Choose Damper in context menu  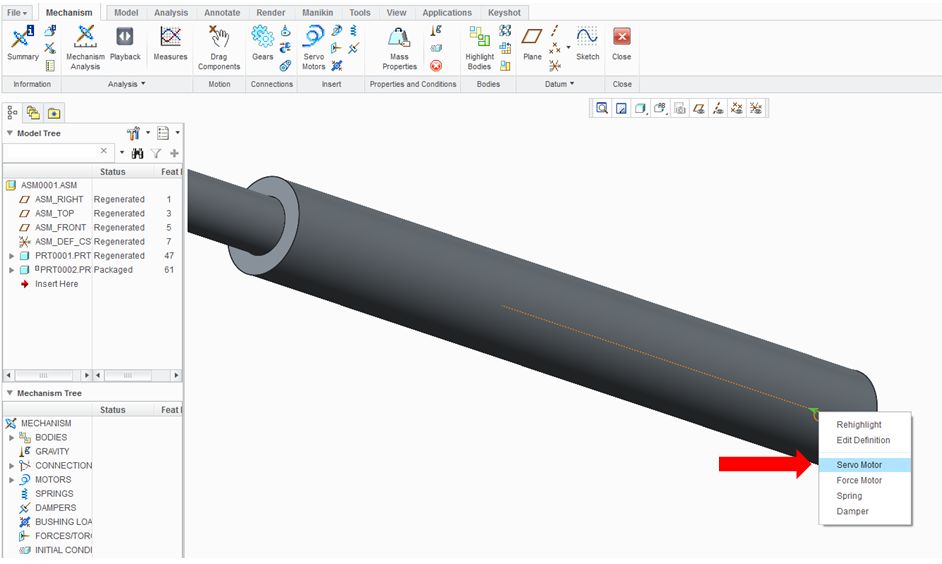click(x=865, y=512)
